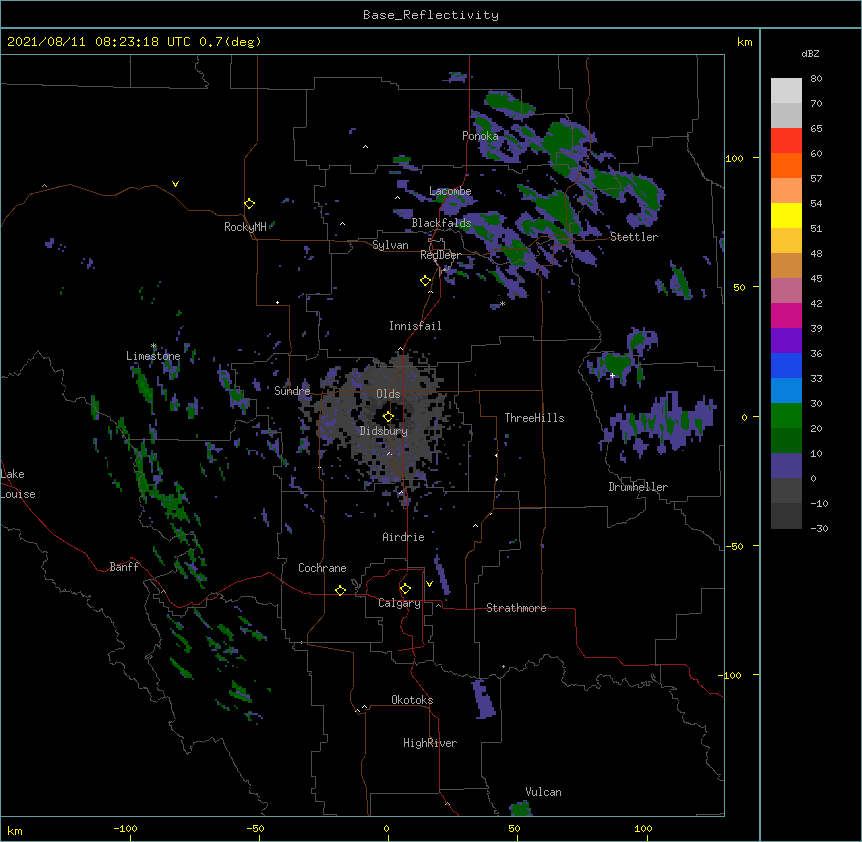
Task: Click the Innisfail city label
Action: (415, 326)
